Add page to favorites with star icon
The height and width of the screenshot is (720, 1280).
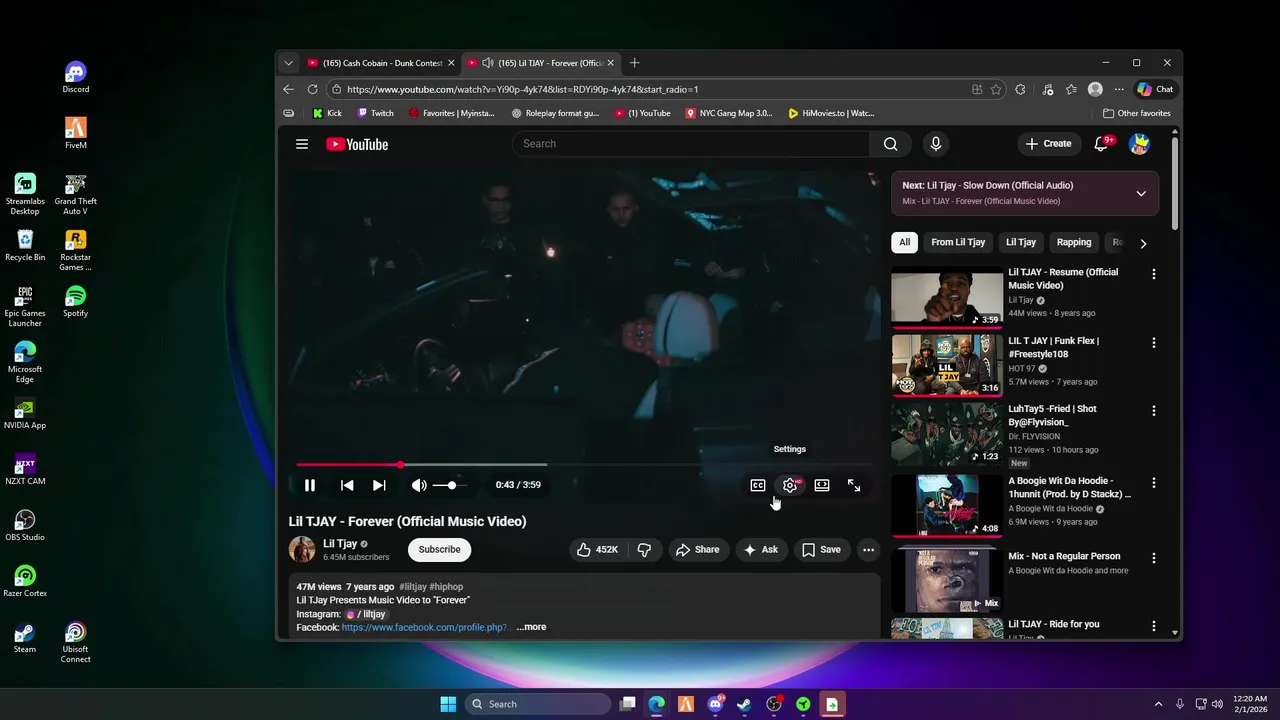click(x=996, y=89)
